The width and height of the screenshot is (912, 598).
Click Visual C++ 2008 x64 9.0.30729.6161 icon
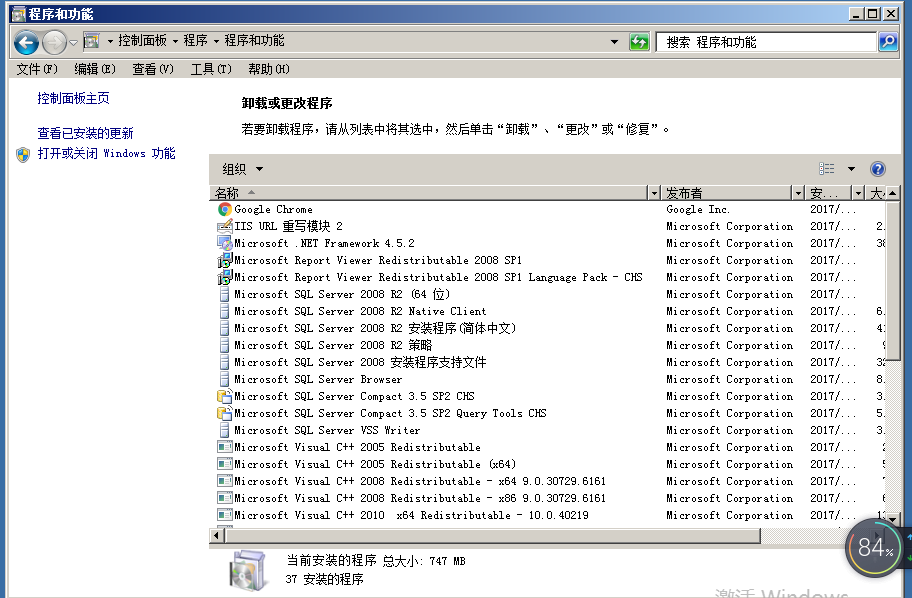point(225,480)
